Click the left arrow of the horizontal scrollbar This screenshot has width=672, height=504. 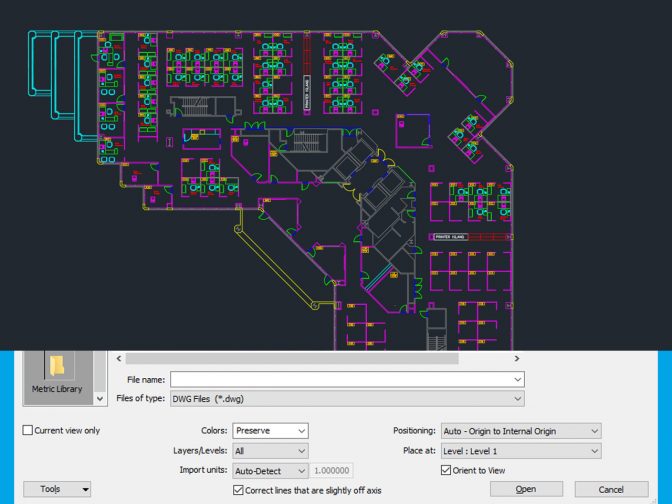(x=120, y=358)
